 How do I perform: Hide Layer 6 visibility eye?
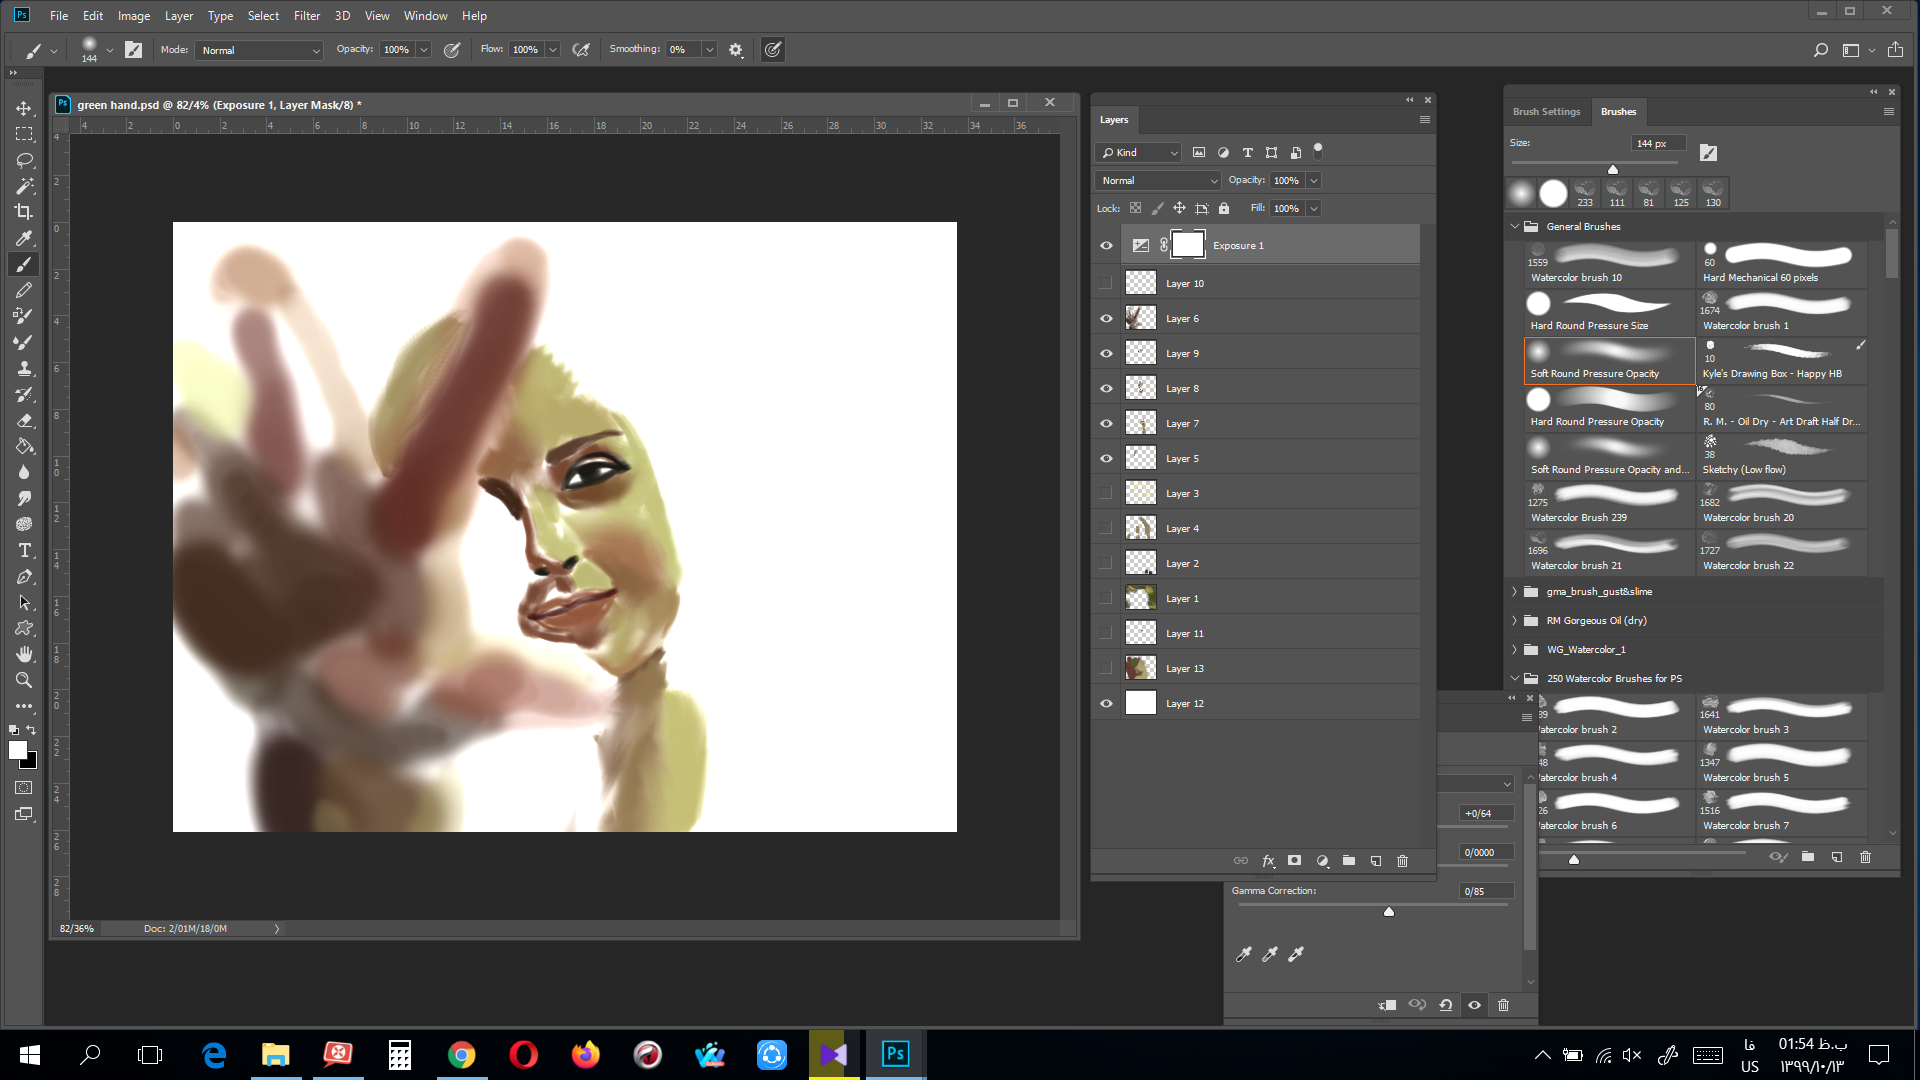1106,319
